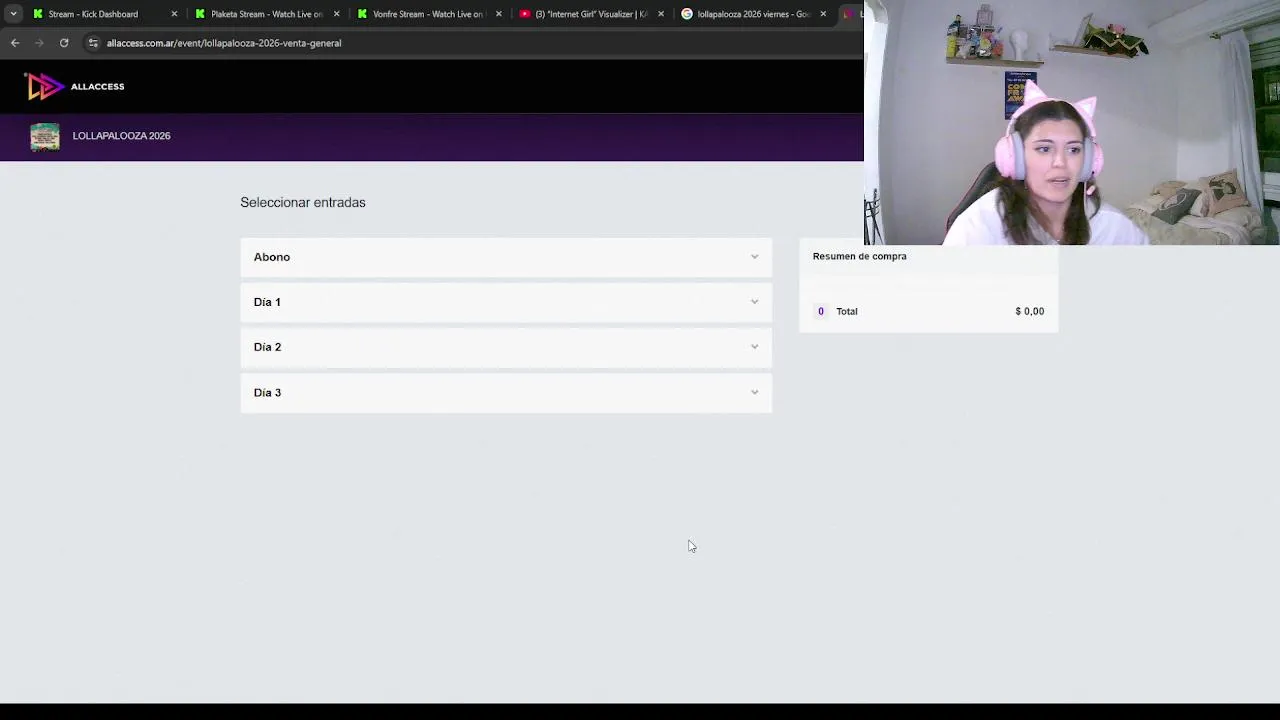Click the YouTube favicon on the Visualizer tab

pos(525,14)
